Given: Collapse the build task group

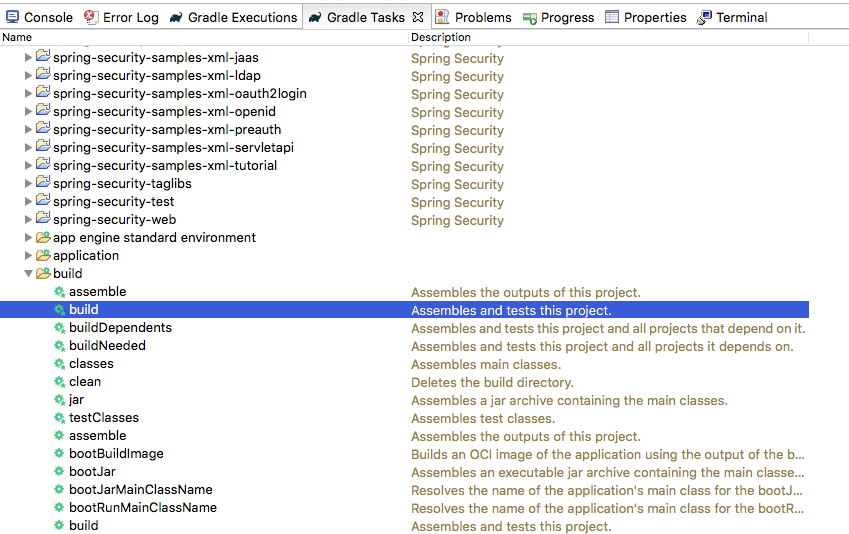Looking at the screenshot, I should click(29, 274).
